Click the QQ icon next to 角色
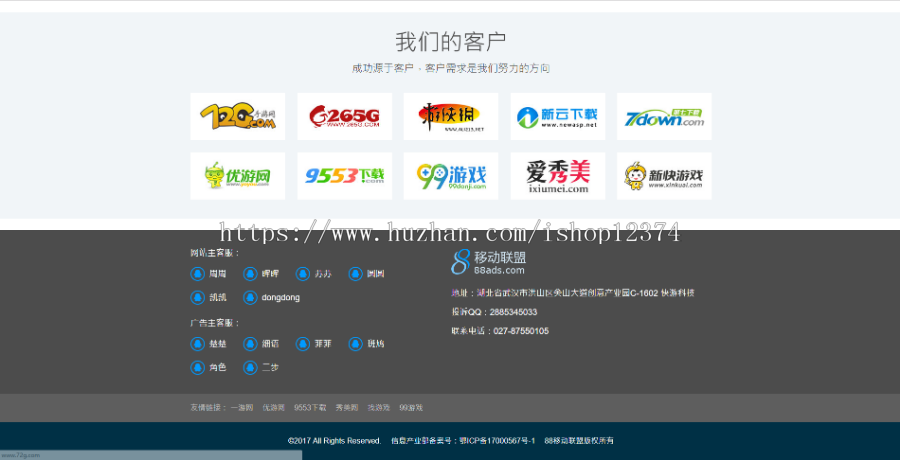Viewport: 900px width, 460px height. (x=197, y=367)
